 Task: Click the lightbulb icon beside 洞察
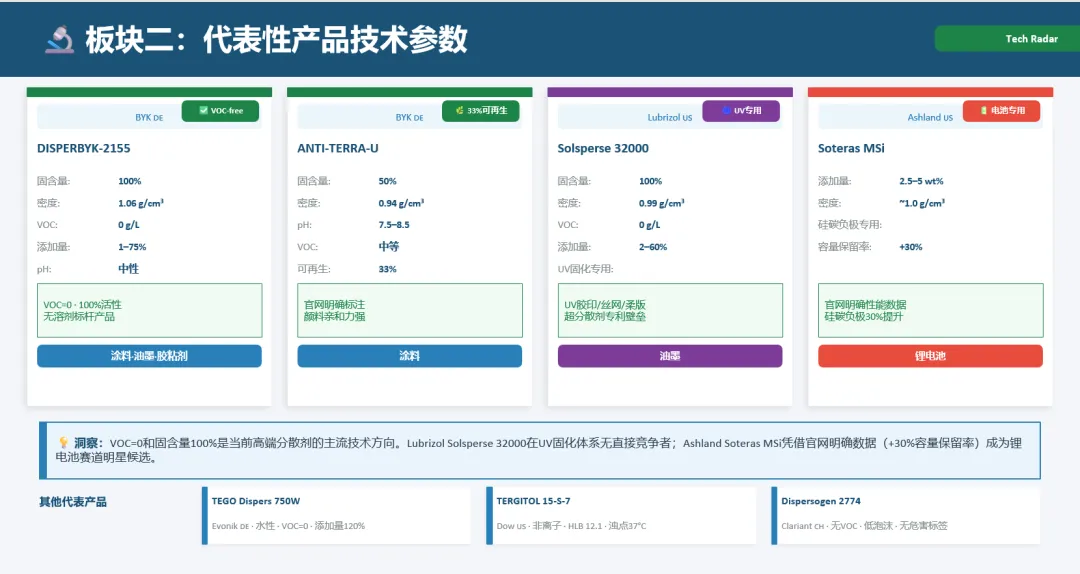pyautogui.click(x=63, y=442)
